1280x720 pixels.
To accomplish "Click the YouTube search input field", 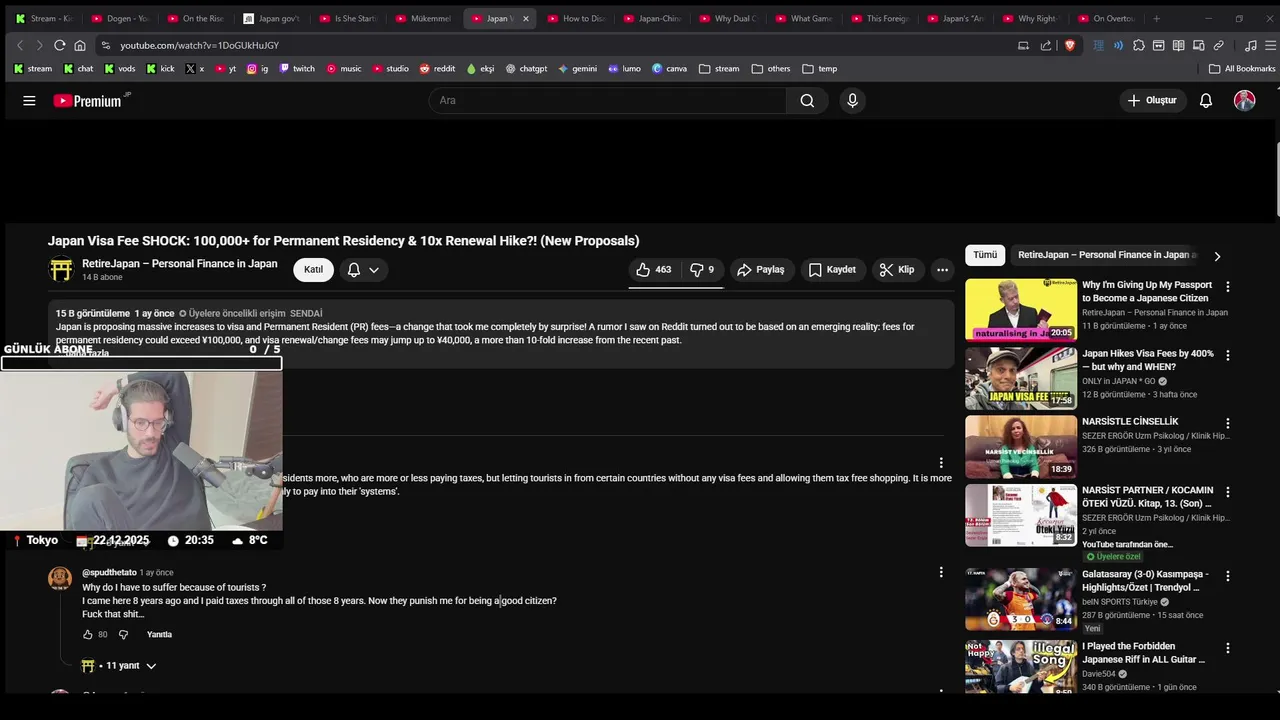I will 607,100.
